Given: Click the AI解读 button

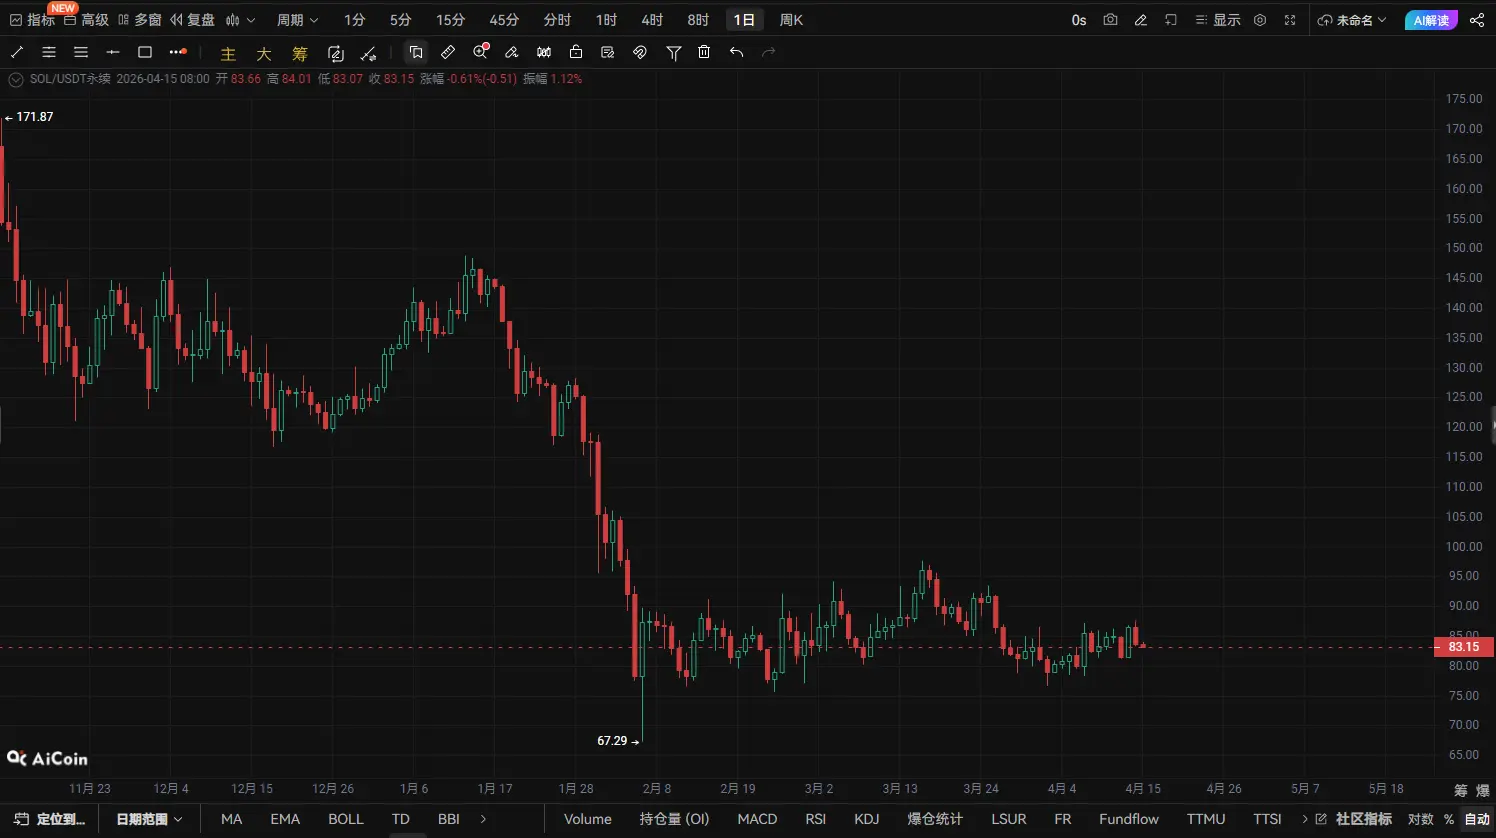Looking at the screenshot, I should click(x=1431, y=20).
